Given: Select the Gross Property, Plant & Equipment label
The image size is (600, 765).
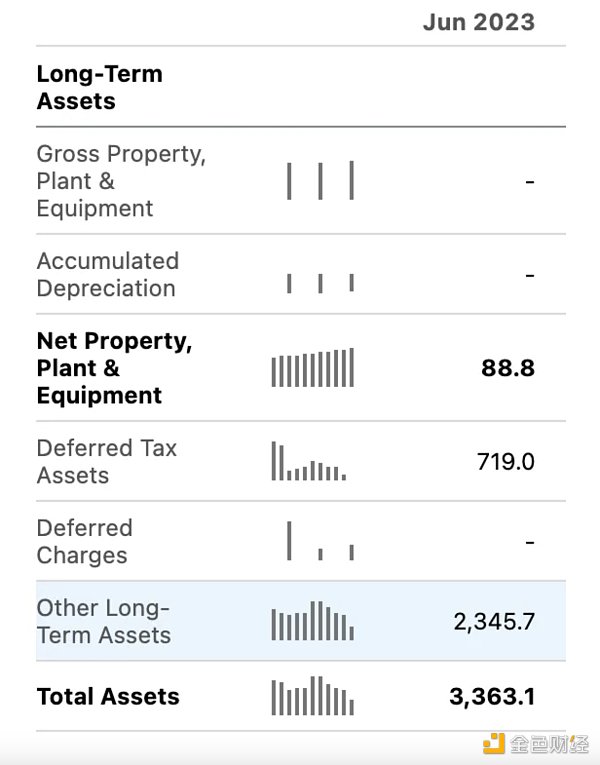Looking at the screenshot, I should pos(121,181).
